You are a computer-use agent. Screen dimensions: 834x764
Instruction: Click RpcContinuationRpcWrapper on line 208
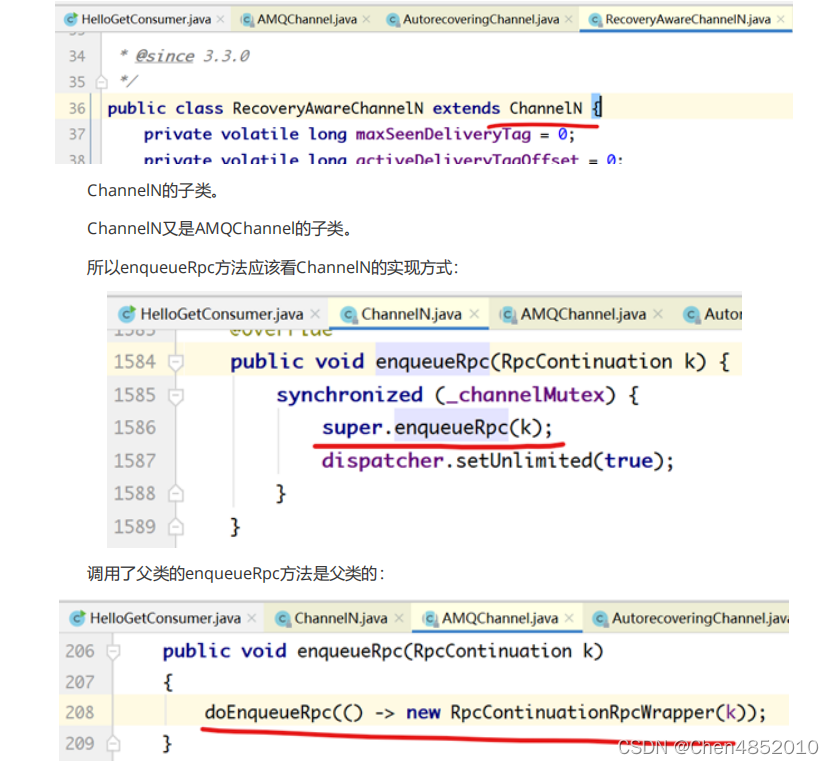[x=582, y=712]
